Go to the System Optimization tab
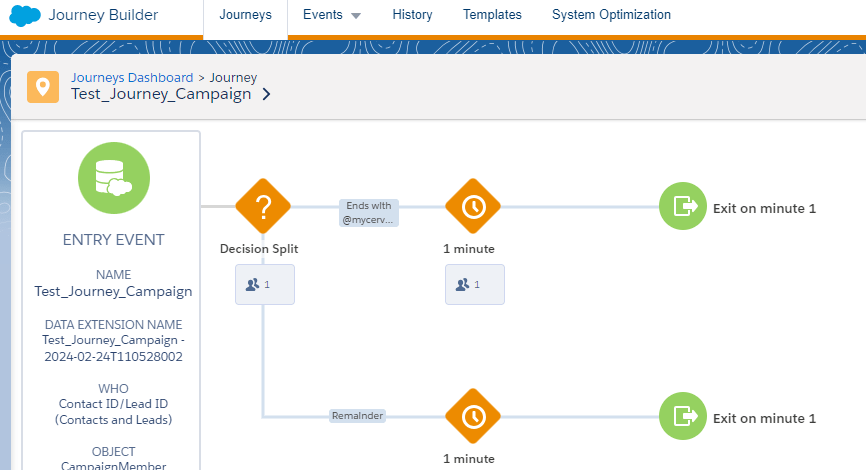 click(x=611, y=15)
